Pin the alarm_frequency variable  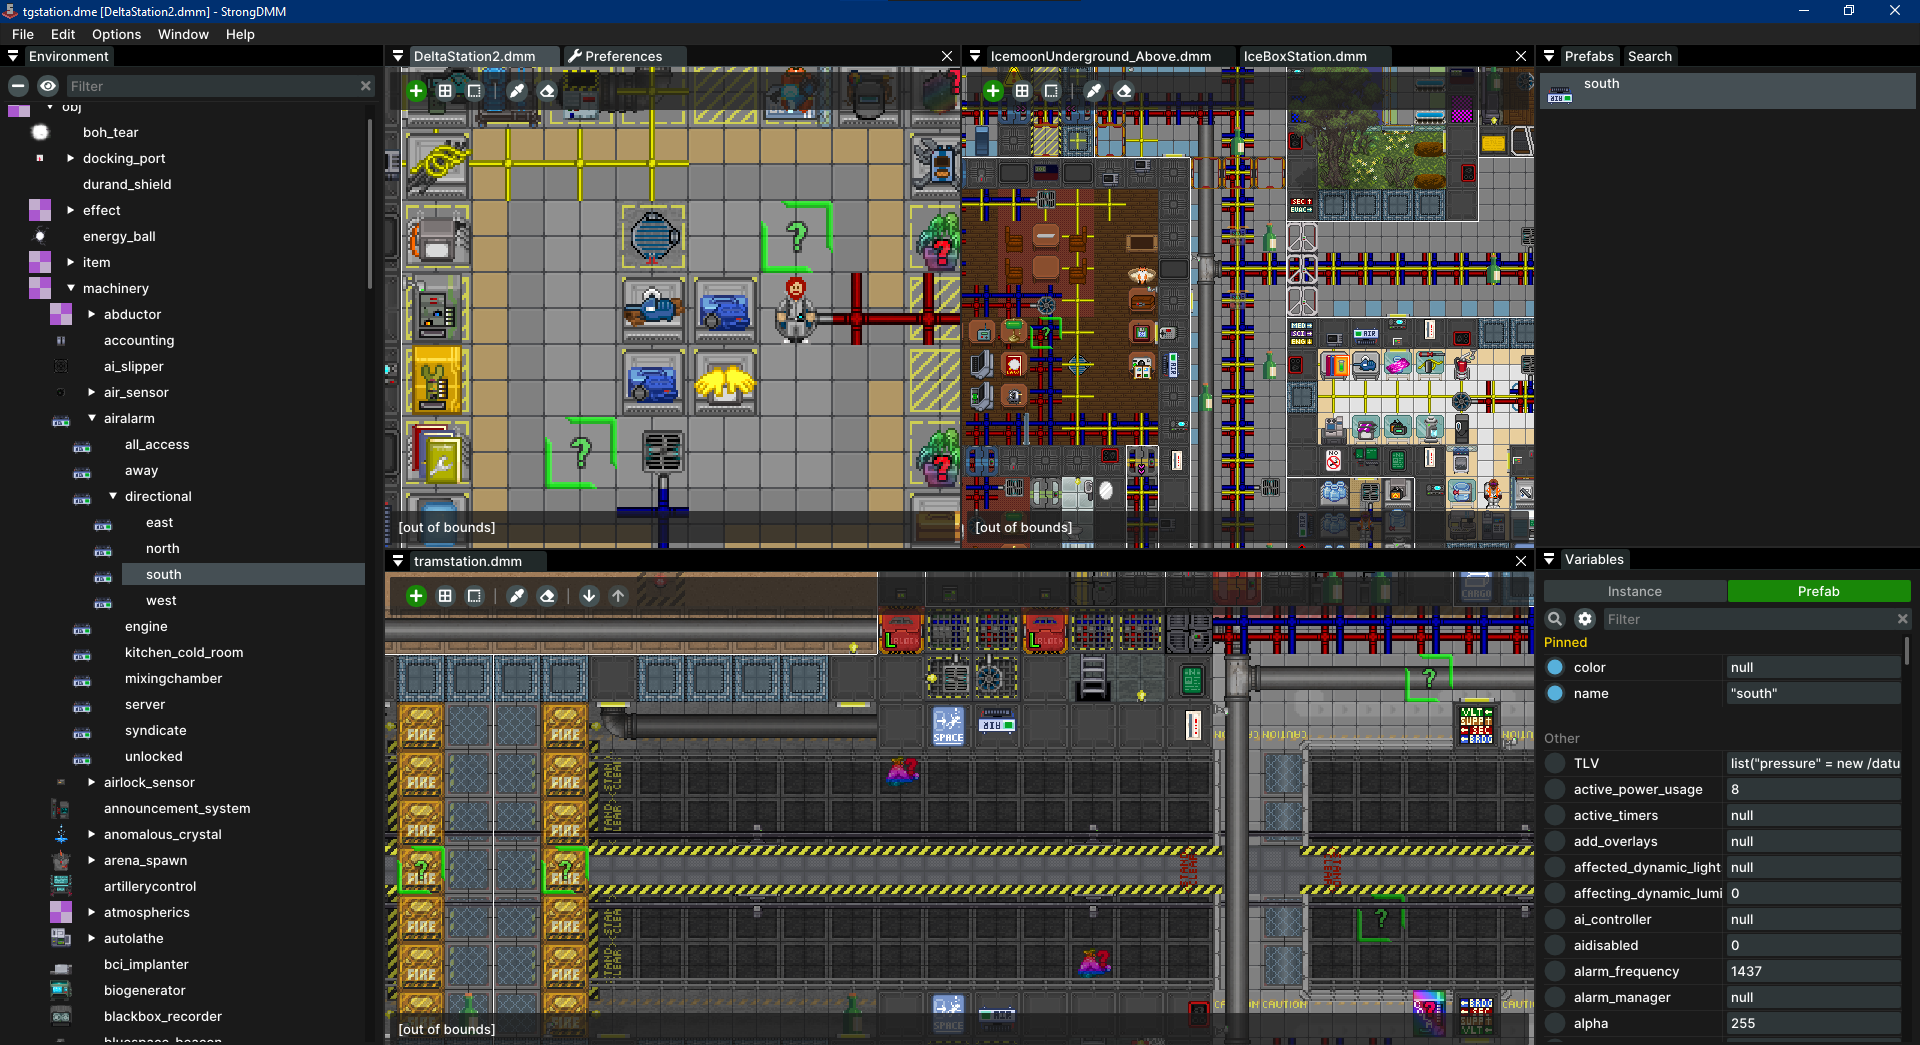(x=1555, y=971)
